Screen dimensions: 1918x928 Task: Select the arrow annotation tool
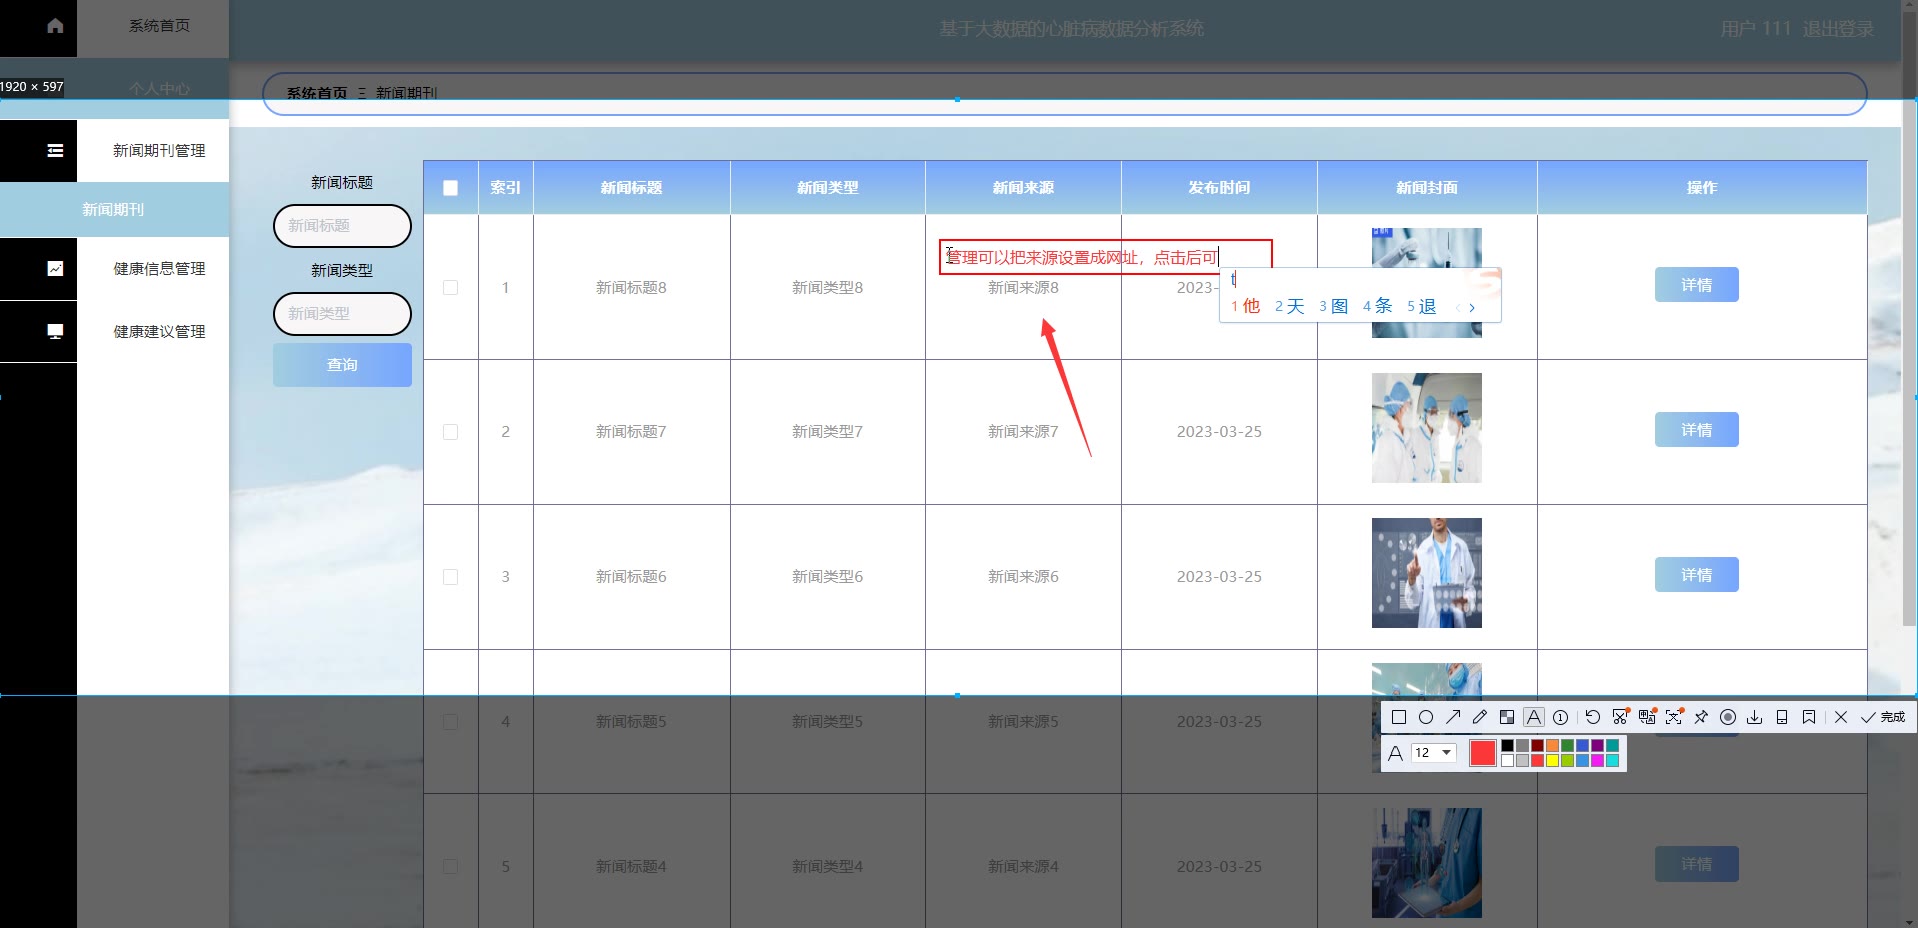1453,717
